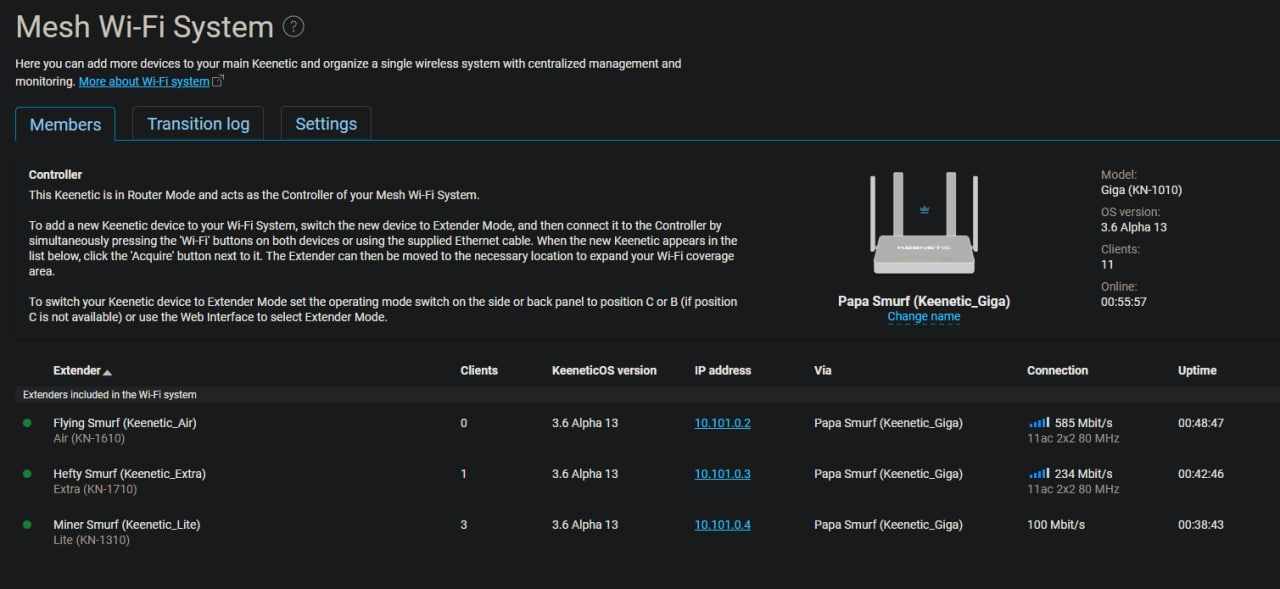Click the Keenetic router image
This screenshot has height=589, width=1280.
tap(924, 223)
